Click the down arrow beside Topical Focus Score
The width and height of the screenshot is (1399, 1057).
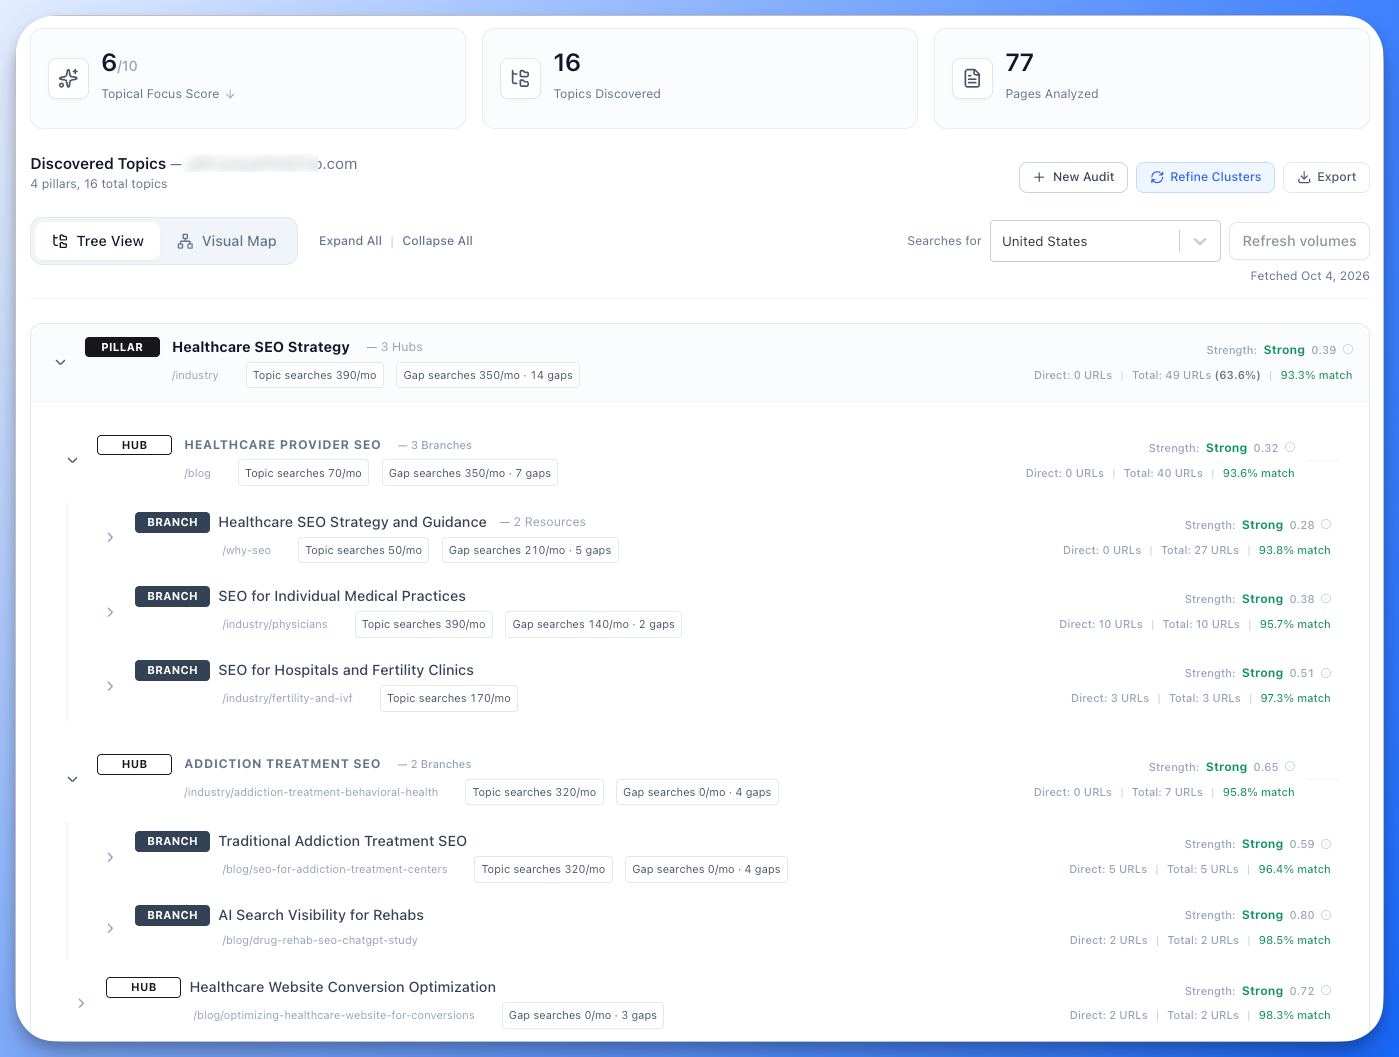point(230,94)
